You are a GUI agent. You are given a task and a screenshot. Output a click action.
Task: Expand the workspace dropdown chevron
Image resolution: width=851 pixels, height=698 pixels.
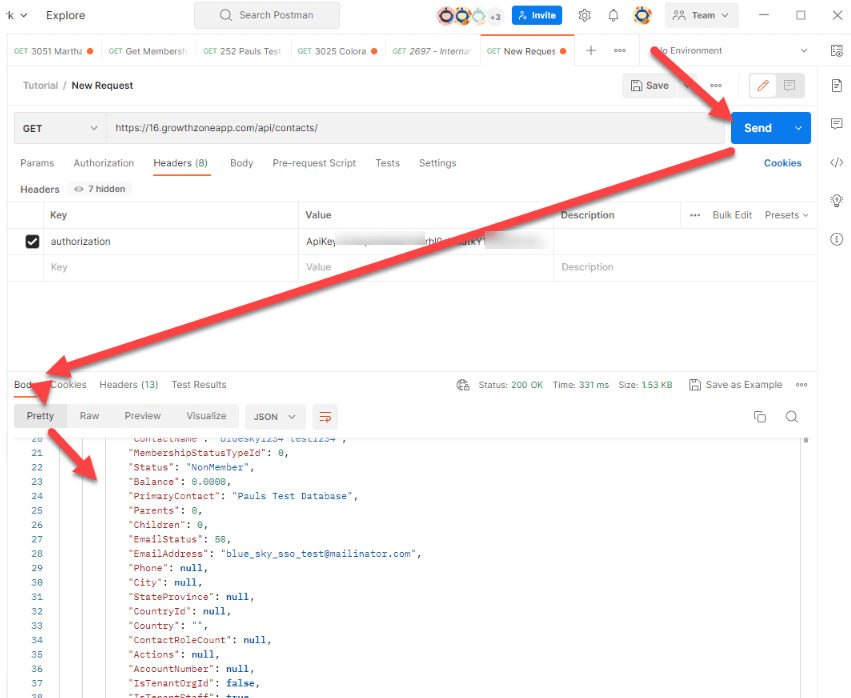(x=24, y=15)
